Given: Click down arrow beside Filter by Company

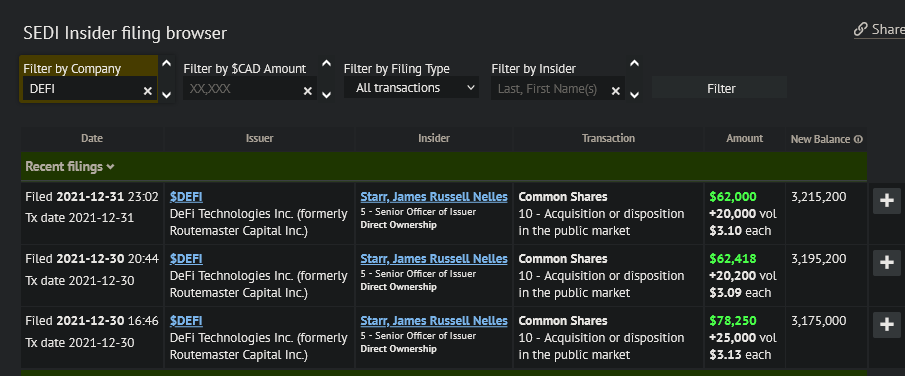Looking at the screenshot, I should pos(166,94).
